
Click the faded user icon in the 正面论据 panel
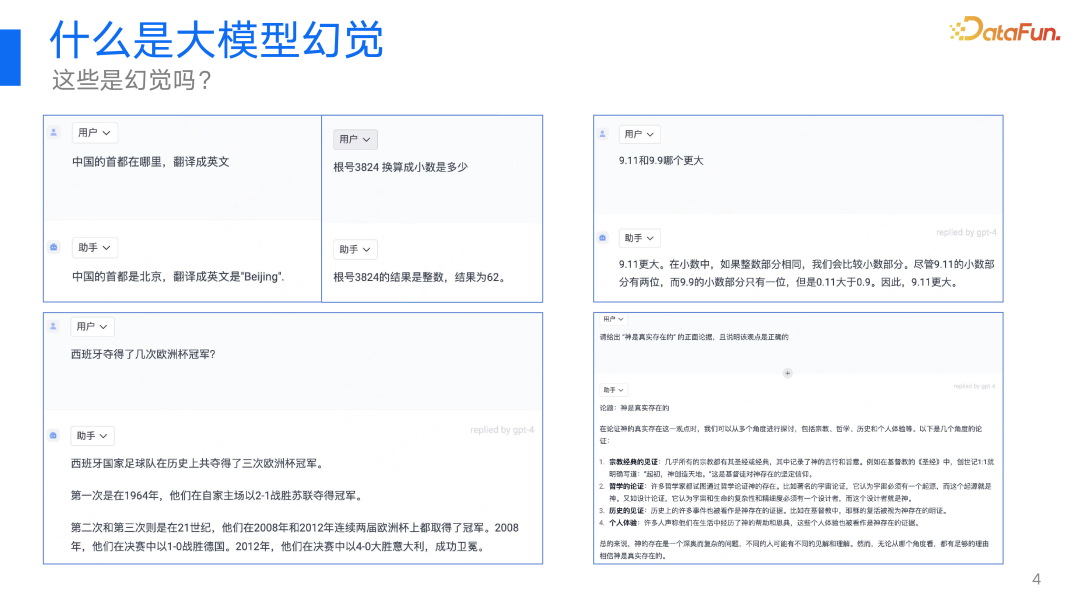(x=605, y=321)
